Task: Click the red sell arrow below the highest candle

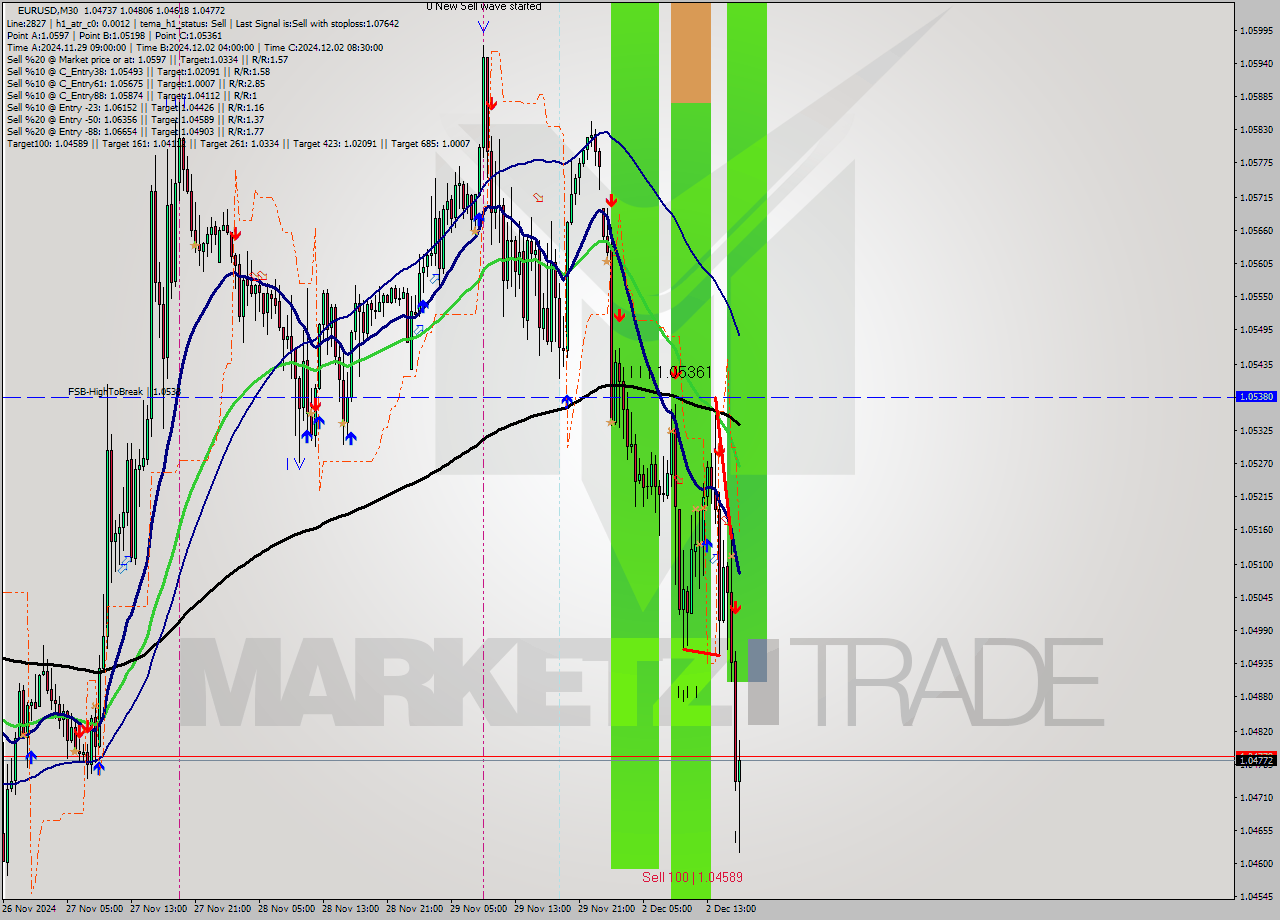Action: tap(491, 103)
